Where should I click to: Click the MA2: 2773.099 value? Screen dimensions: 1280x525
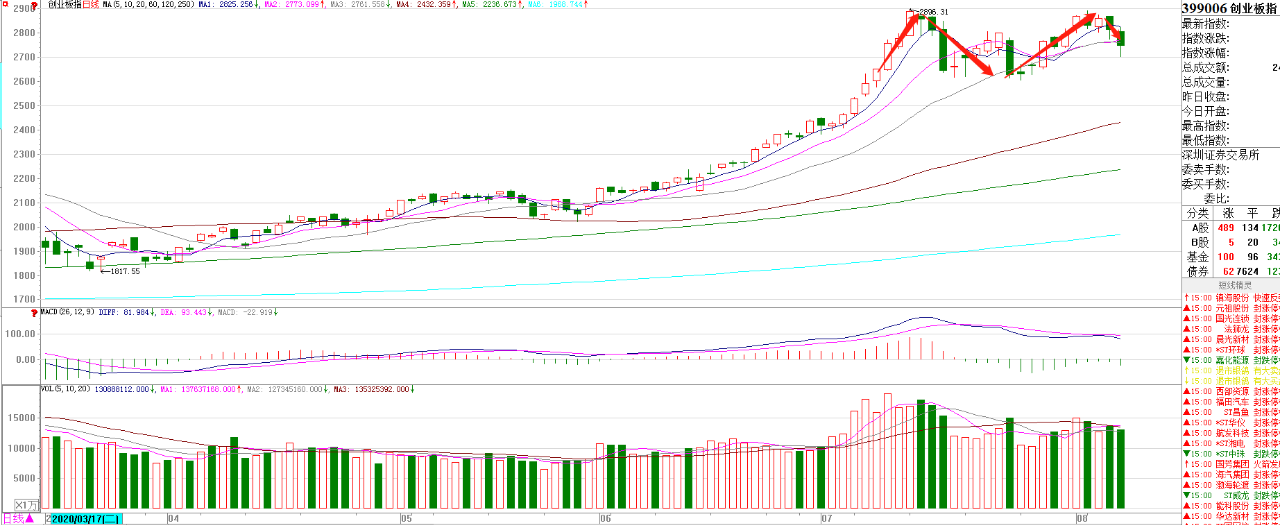click(x=294, y=5)
